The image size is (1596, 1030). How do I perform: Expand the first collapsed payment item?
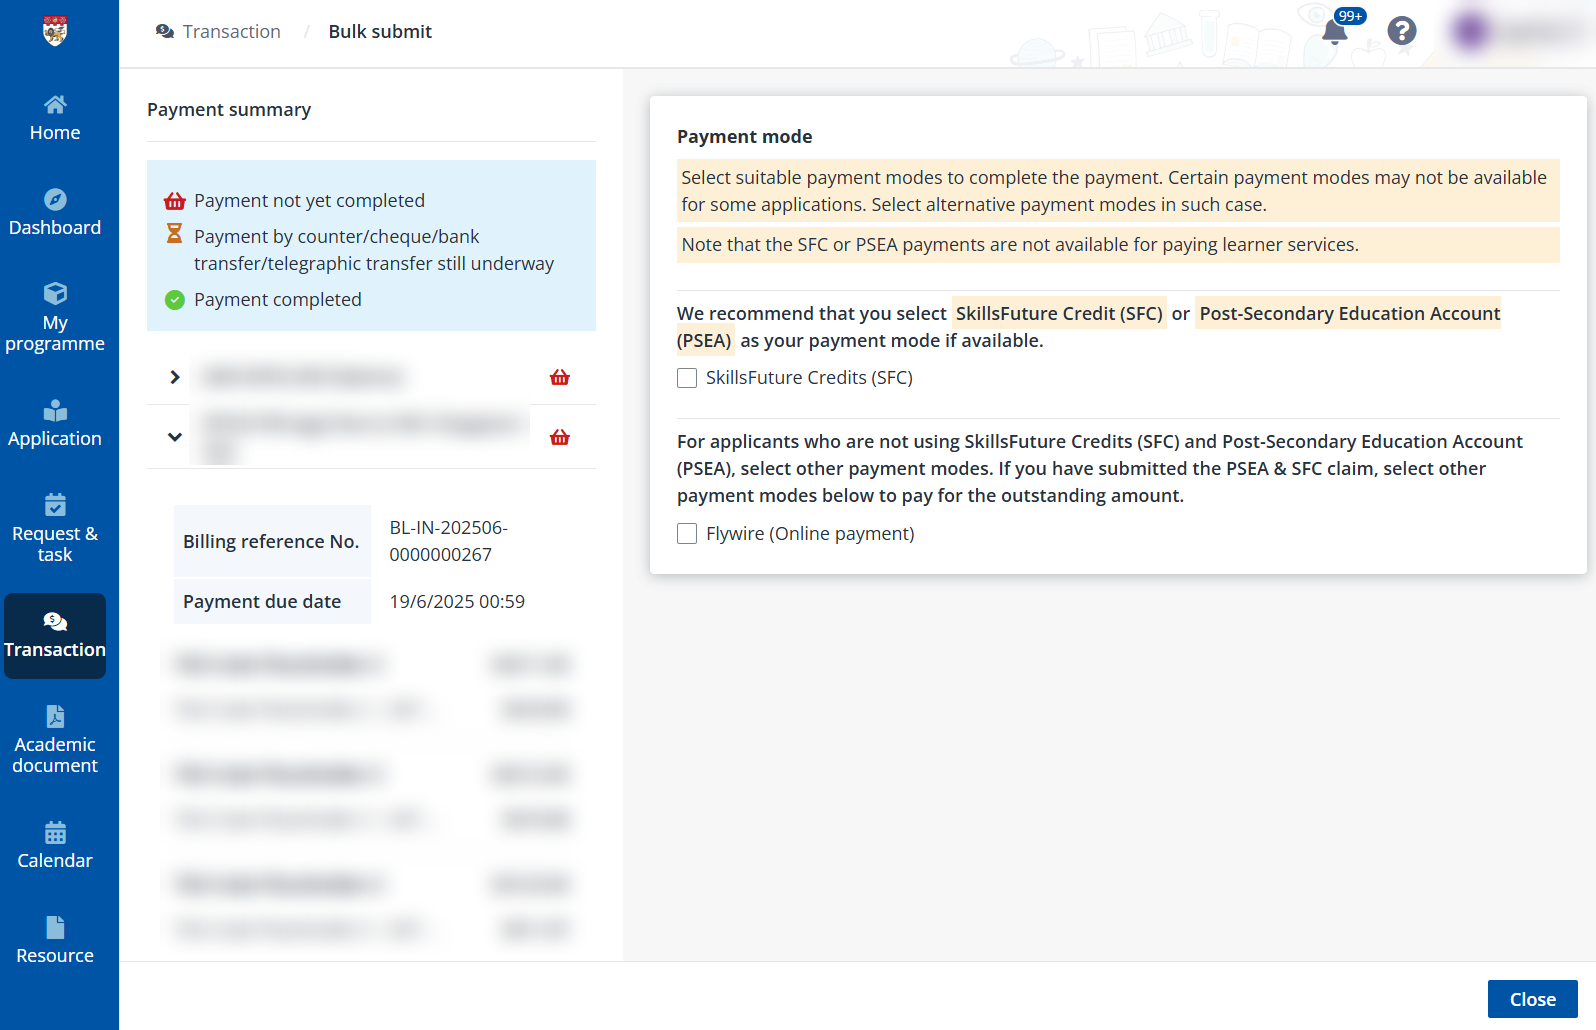click(175, 377)
